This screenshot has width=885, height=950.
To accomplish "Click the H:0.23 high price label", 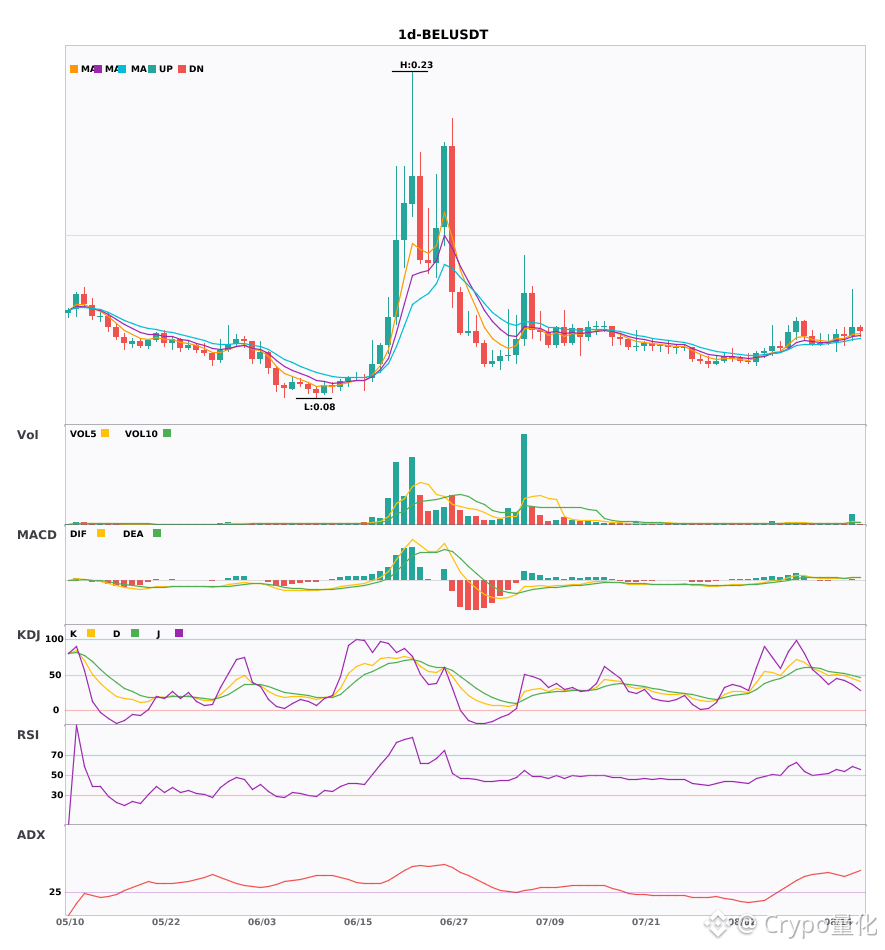I will pos(416,65).
